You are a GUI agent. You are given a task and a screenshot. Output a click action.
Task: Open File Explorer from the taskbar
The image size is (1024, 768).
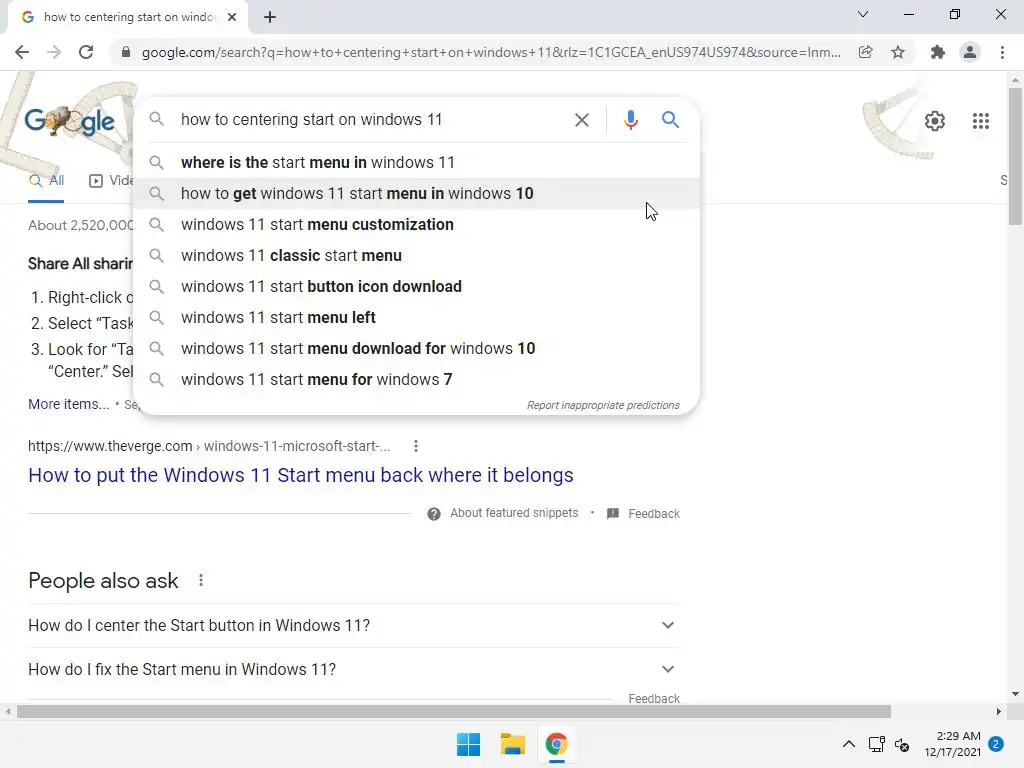(513, 744)
